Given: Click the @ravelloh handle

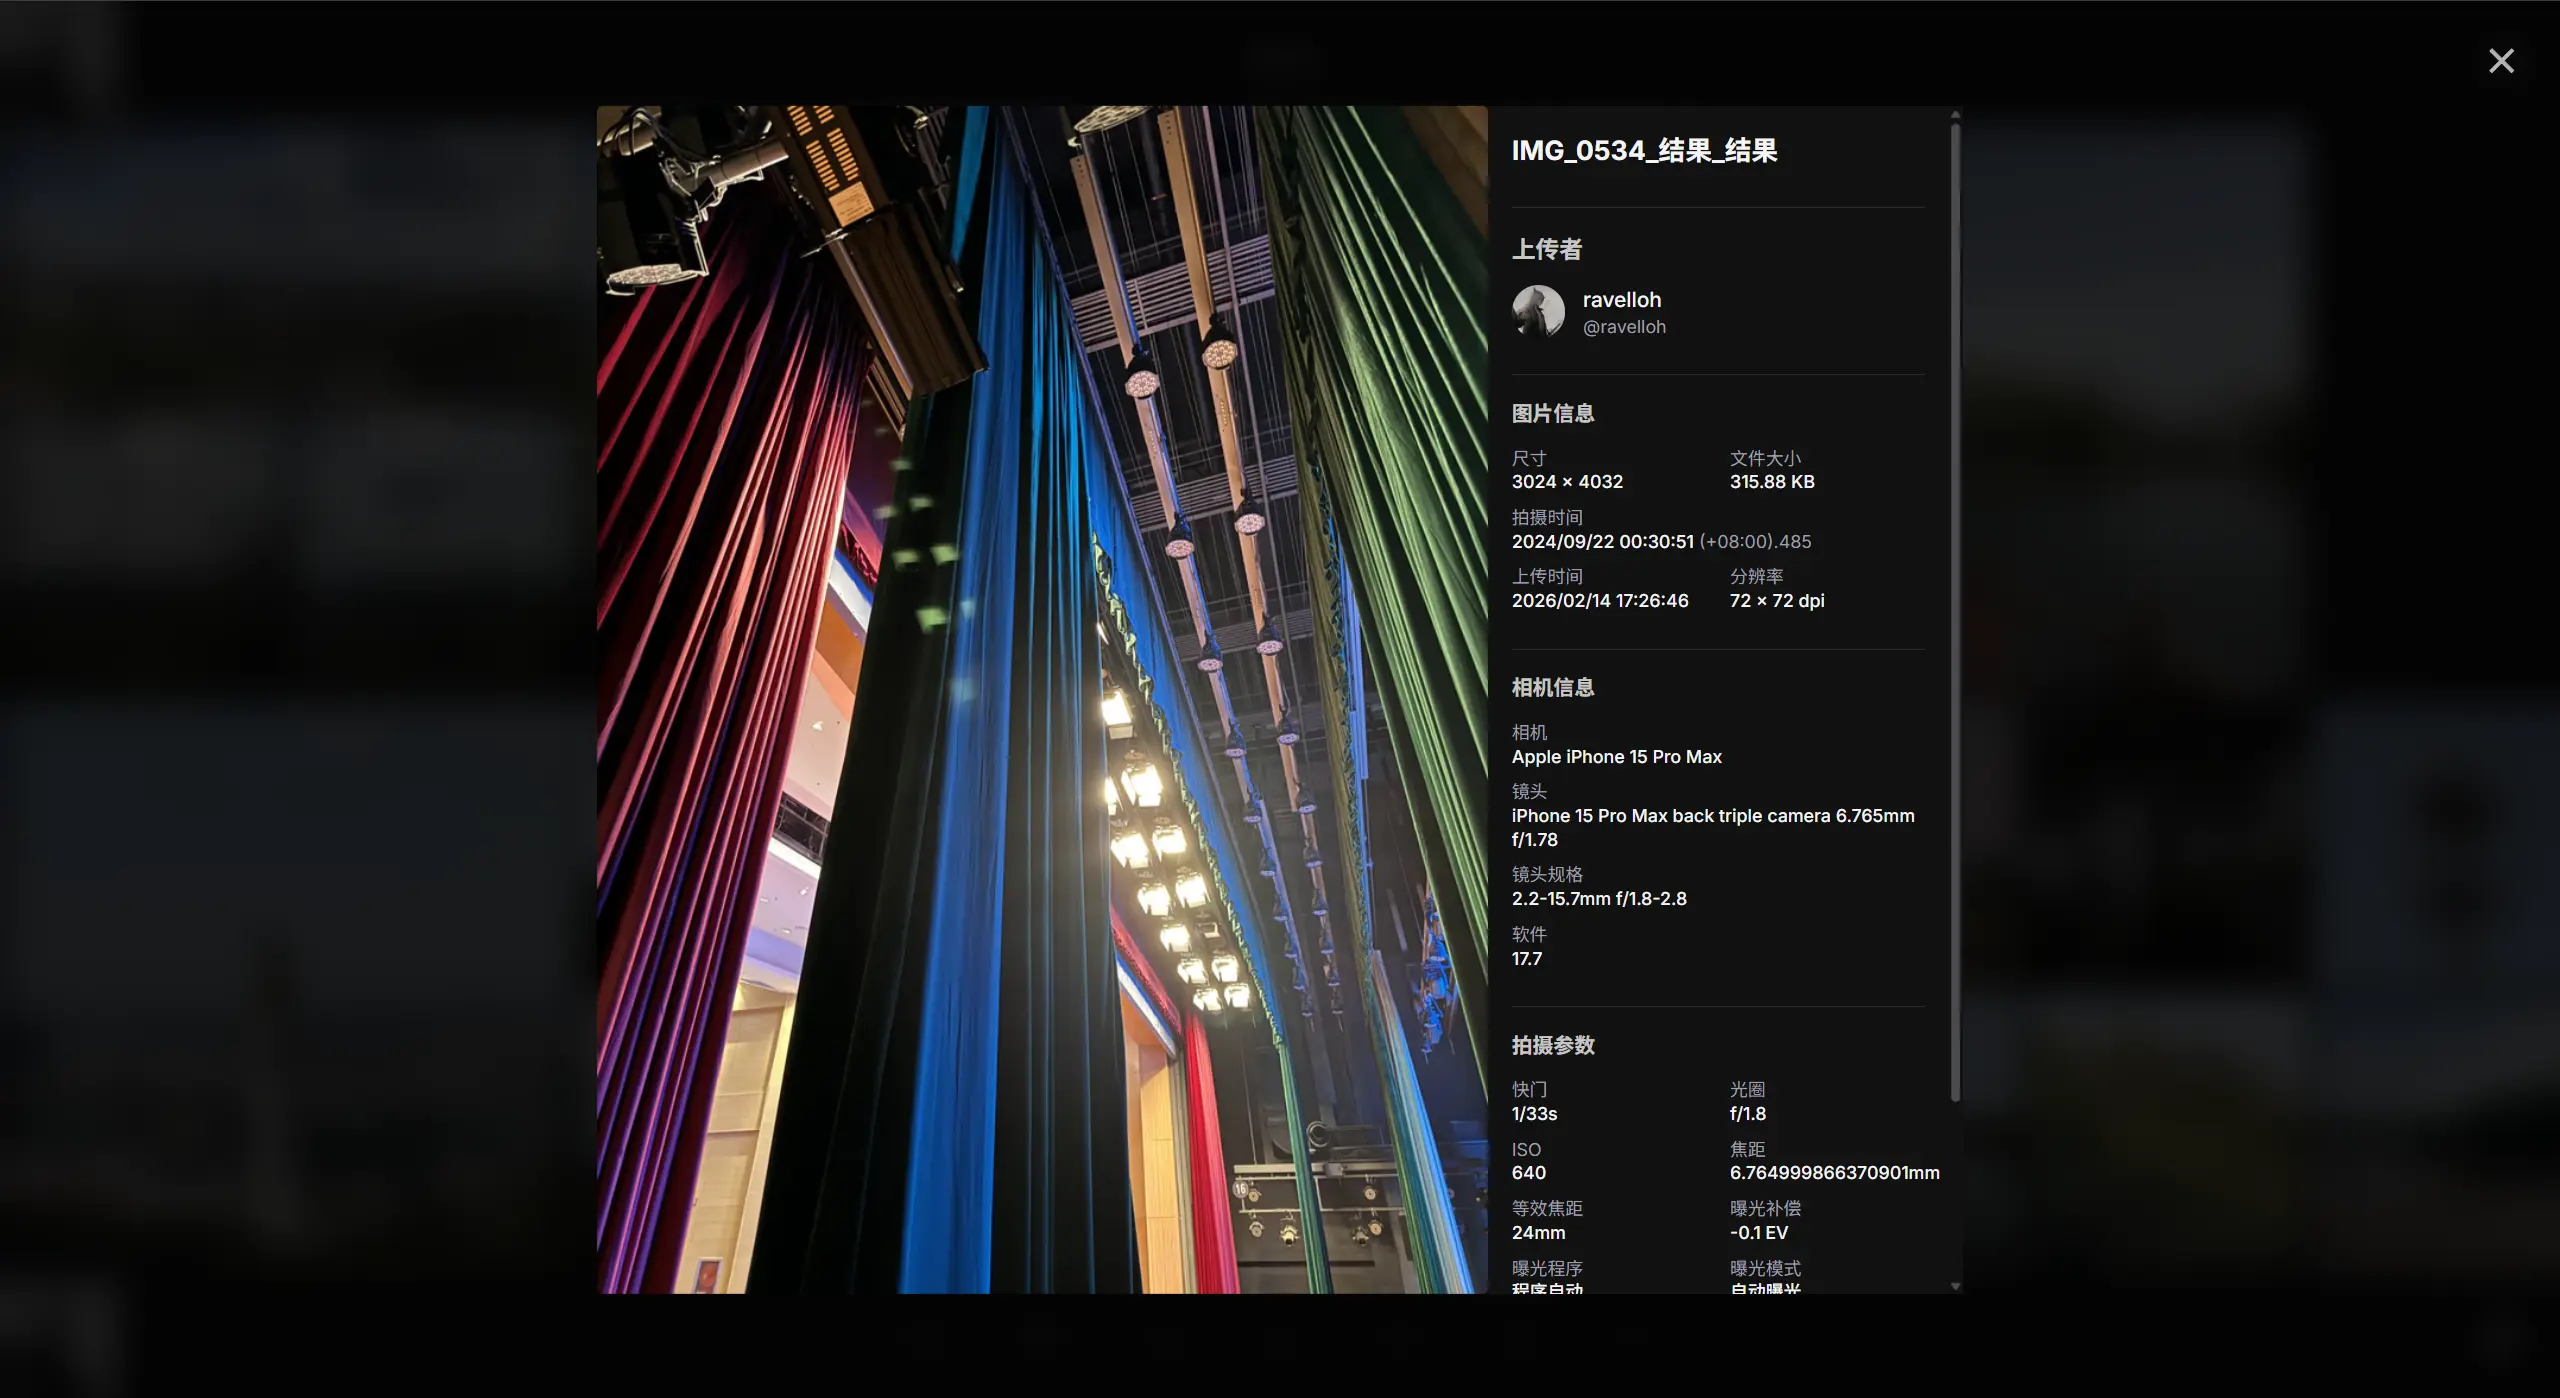Looking at the screenshot, I should point(1624,327).
